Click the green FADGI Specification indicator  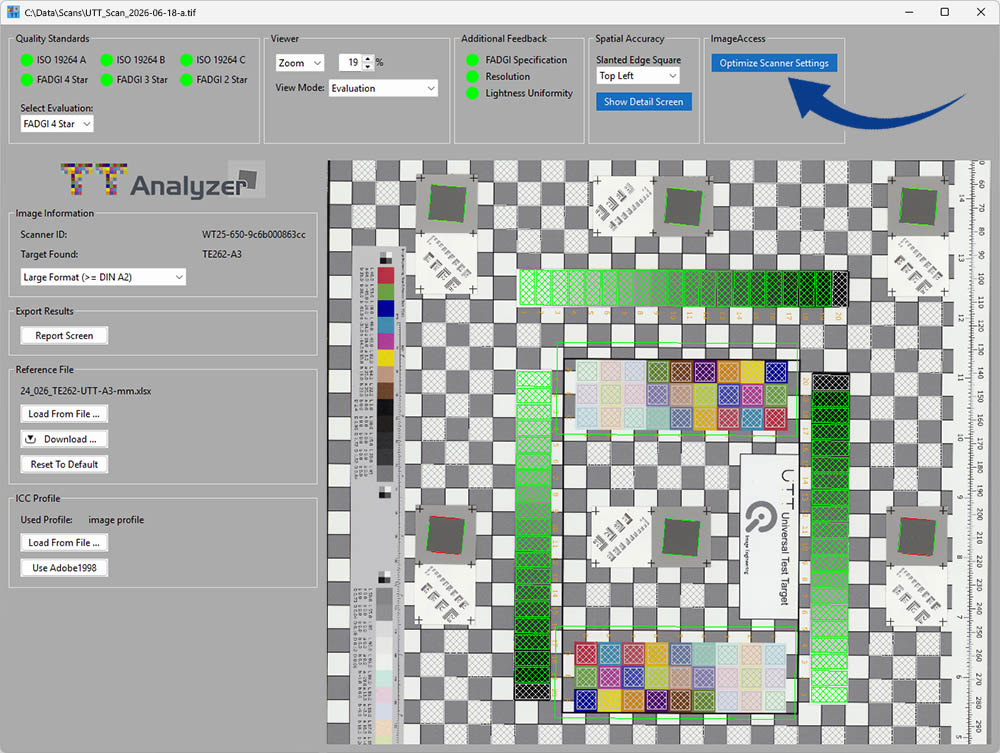pos(473,60)
